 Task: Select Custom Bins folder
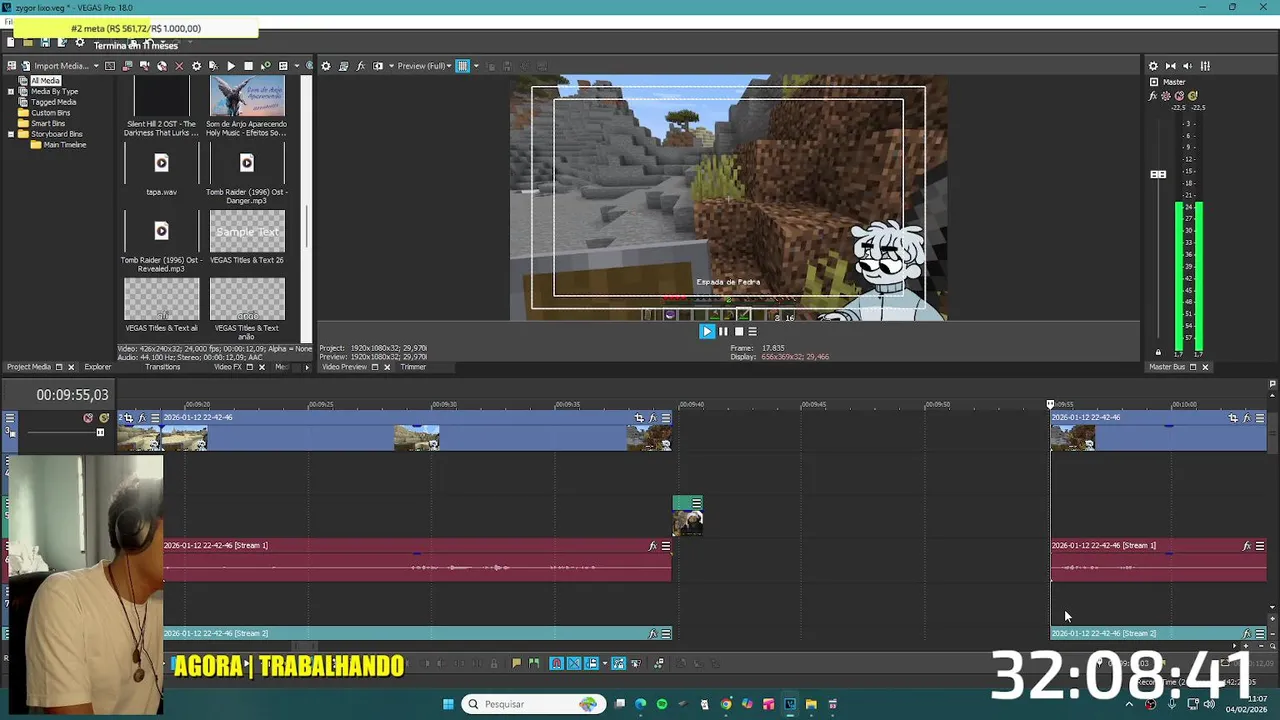(x=50, y=112)
